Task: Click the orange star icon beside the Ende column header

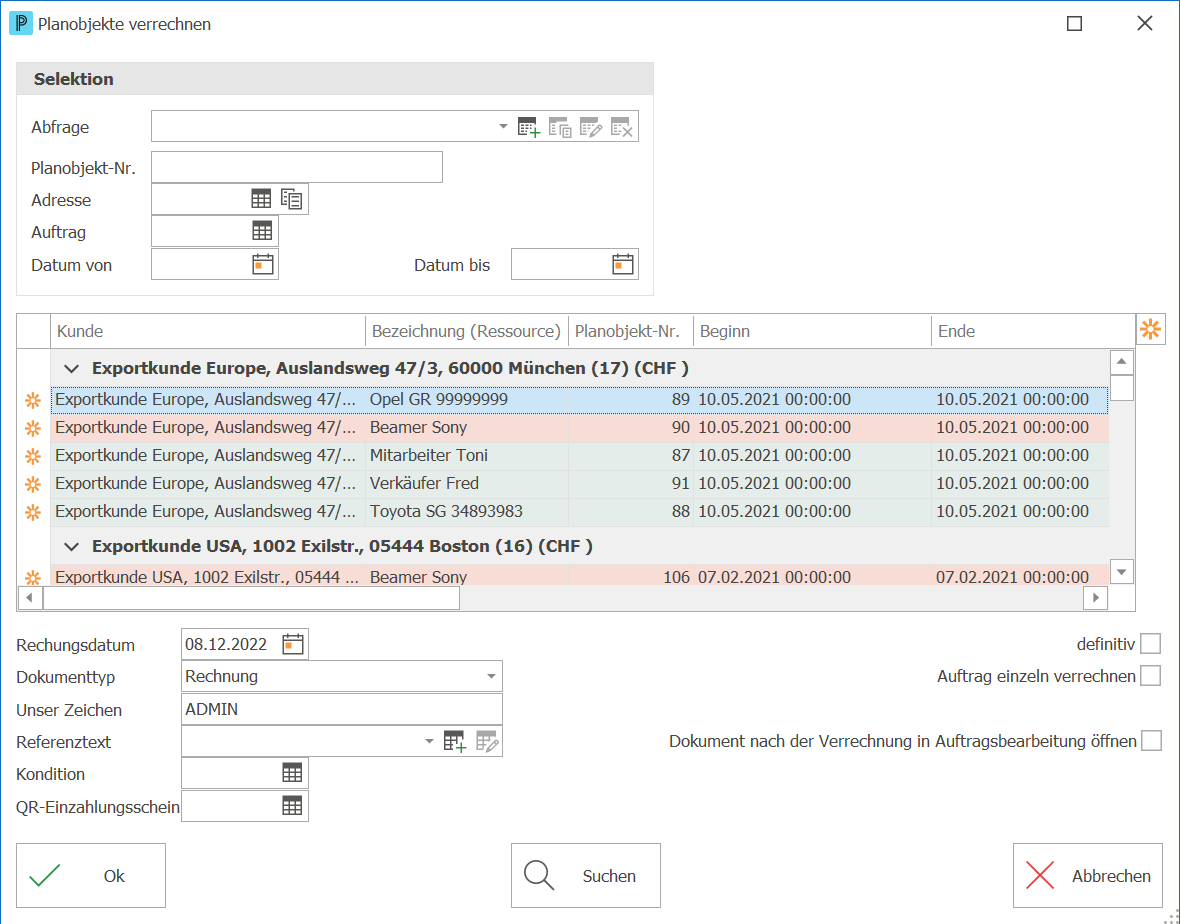Action: tap(1150, 330)
